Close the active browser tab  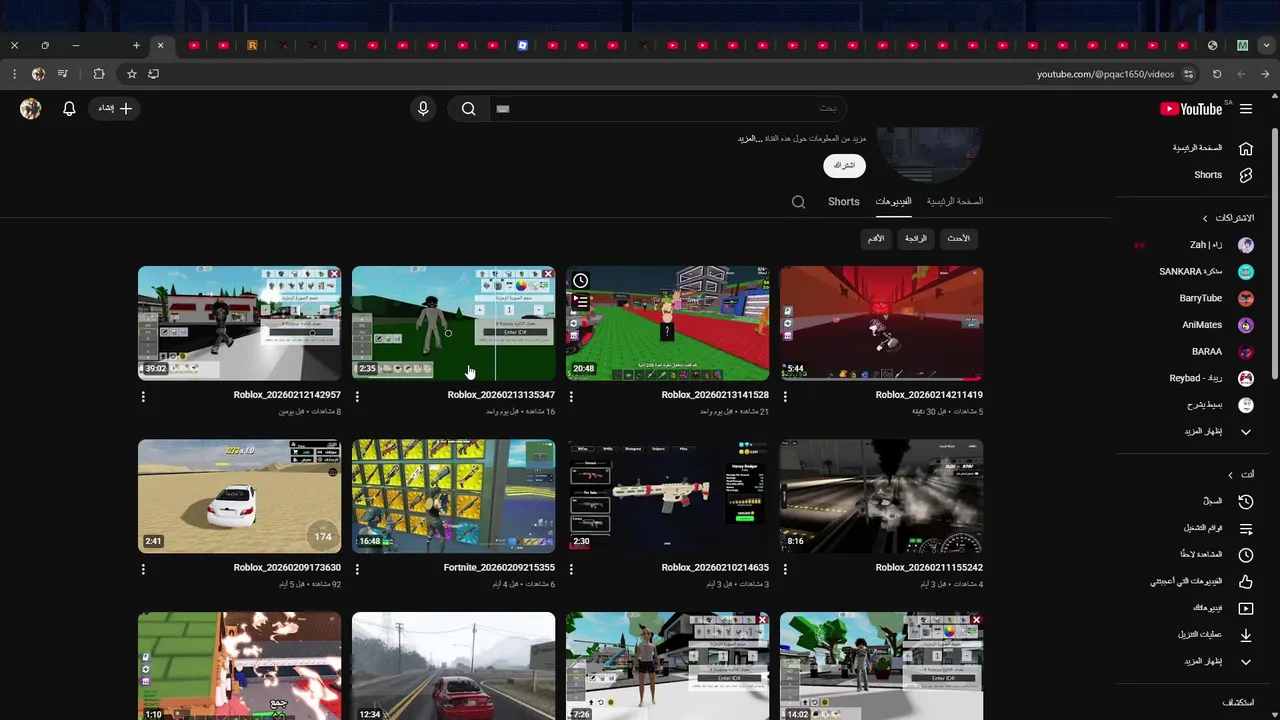click(160, 45)
